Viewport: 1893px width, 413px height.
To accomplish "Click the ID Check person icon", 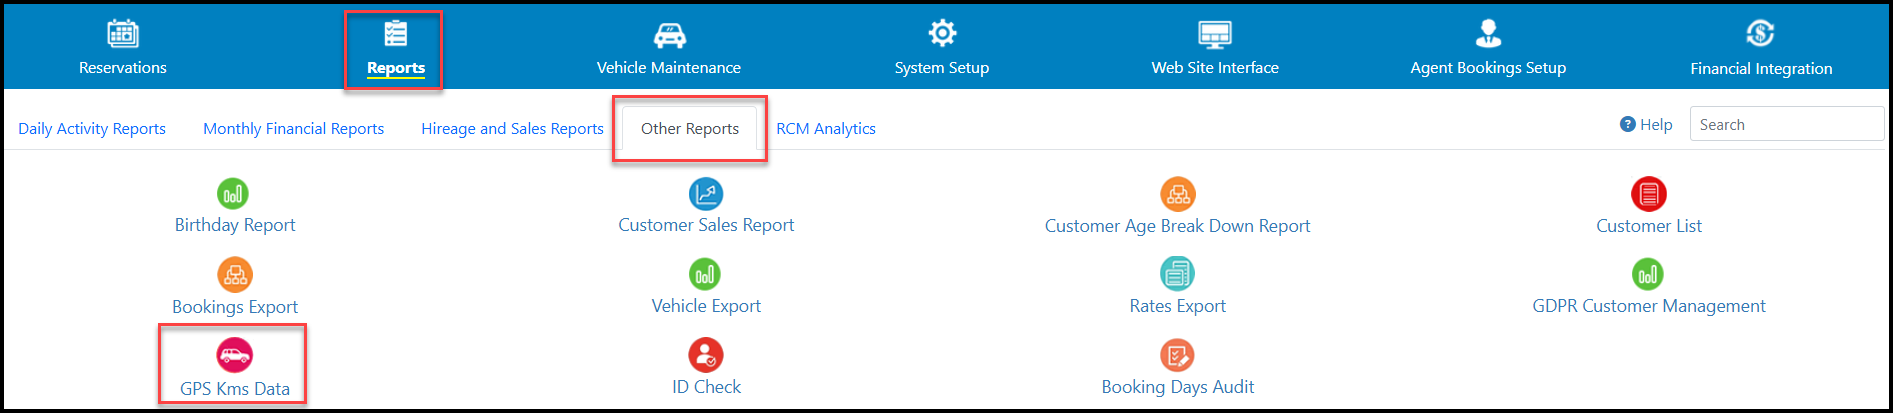I will (x=706, y=354).
